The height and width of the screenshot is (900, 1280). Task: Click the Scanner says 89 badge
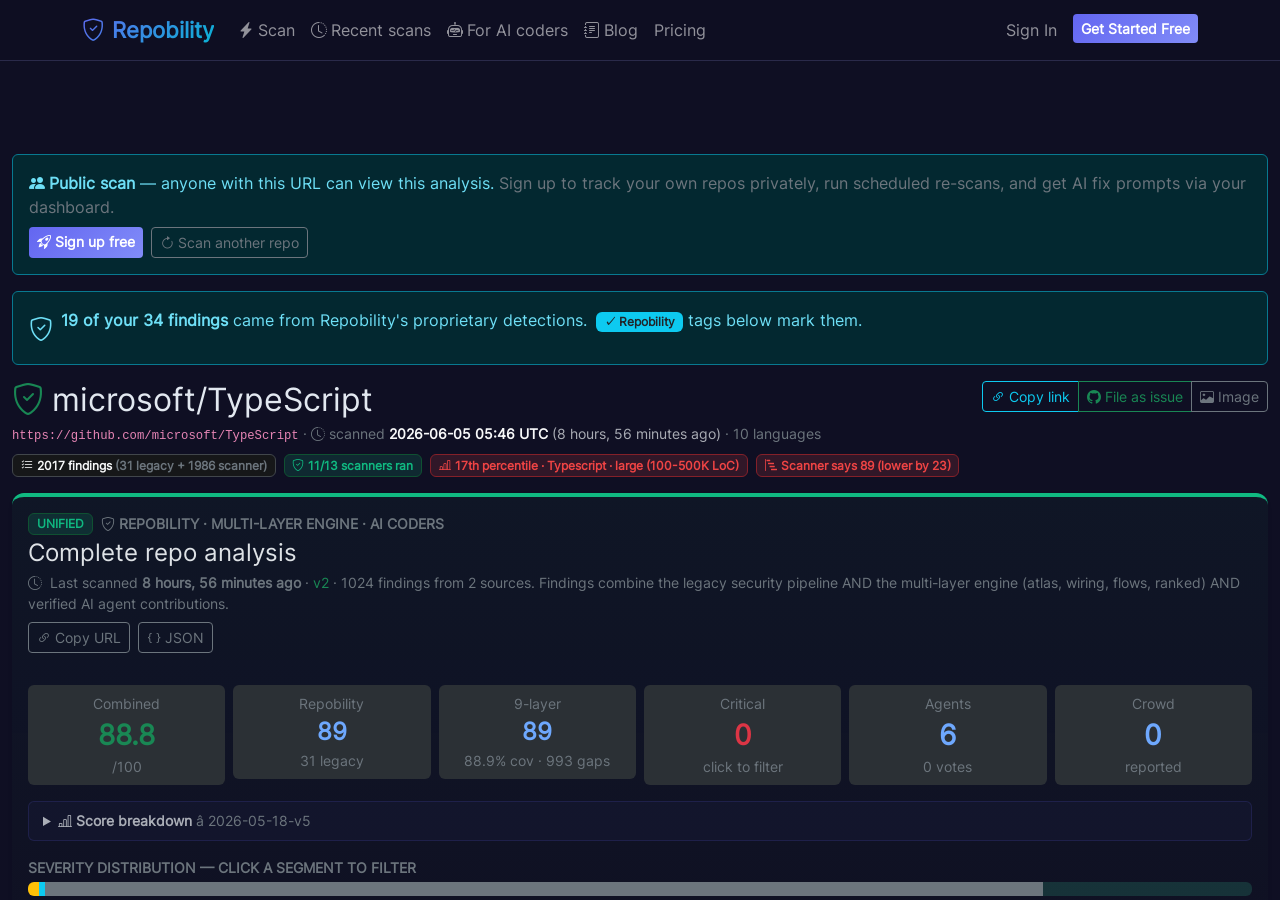857,465
